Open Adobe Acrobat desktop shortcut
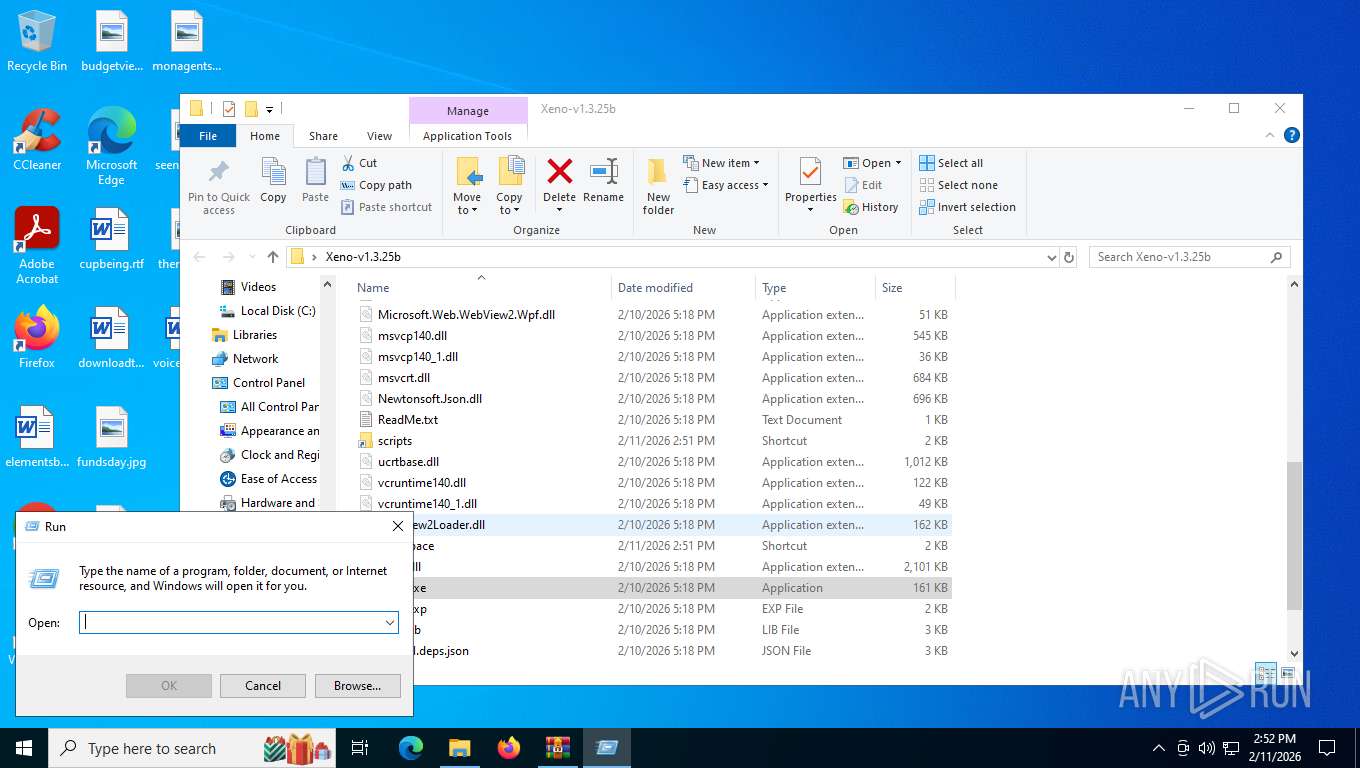This screenshot has width=1360, height=768. (x=37, y=246)
